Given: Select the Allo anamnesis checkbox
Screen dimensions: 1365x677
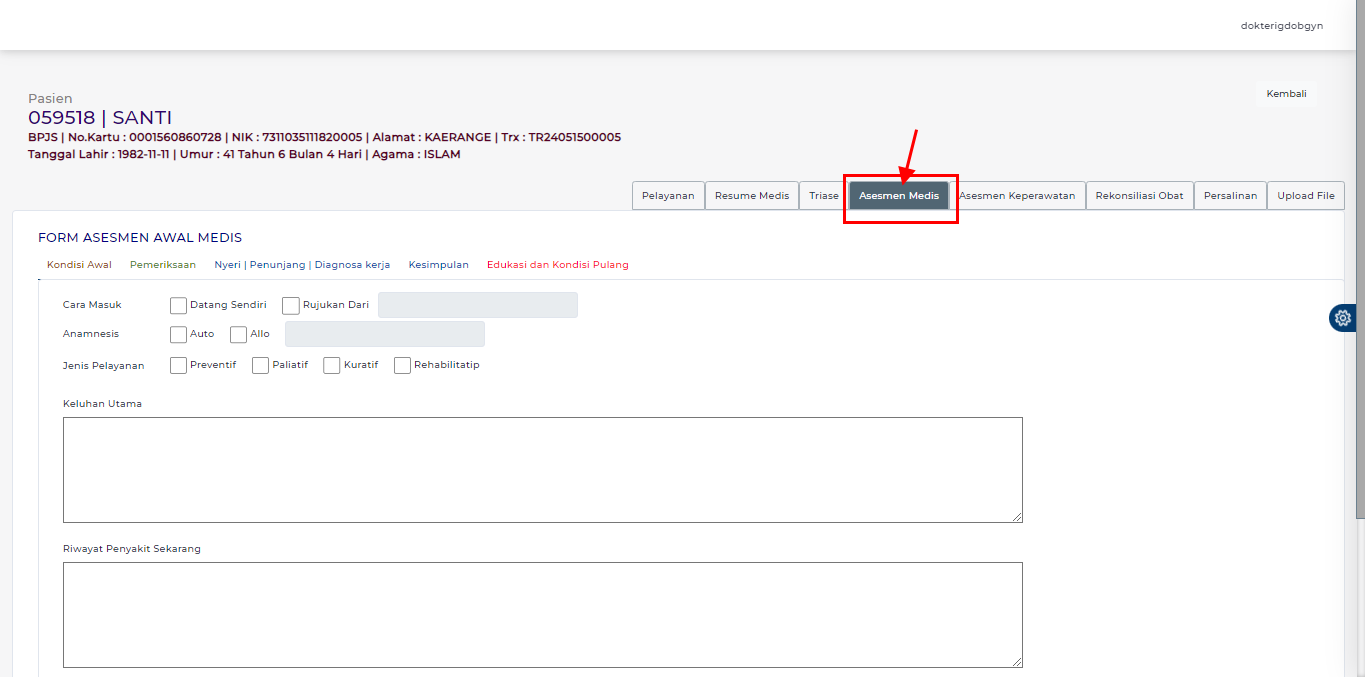Looking at the screenshot, I should 238,334.
